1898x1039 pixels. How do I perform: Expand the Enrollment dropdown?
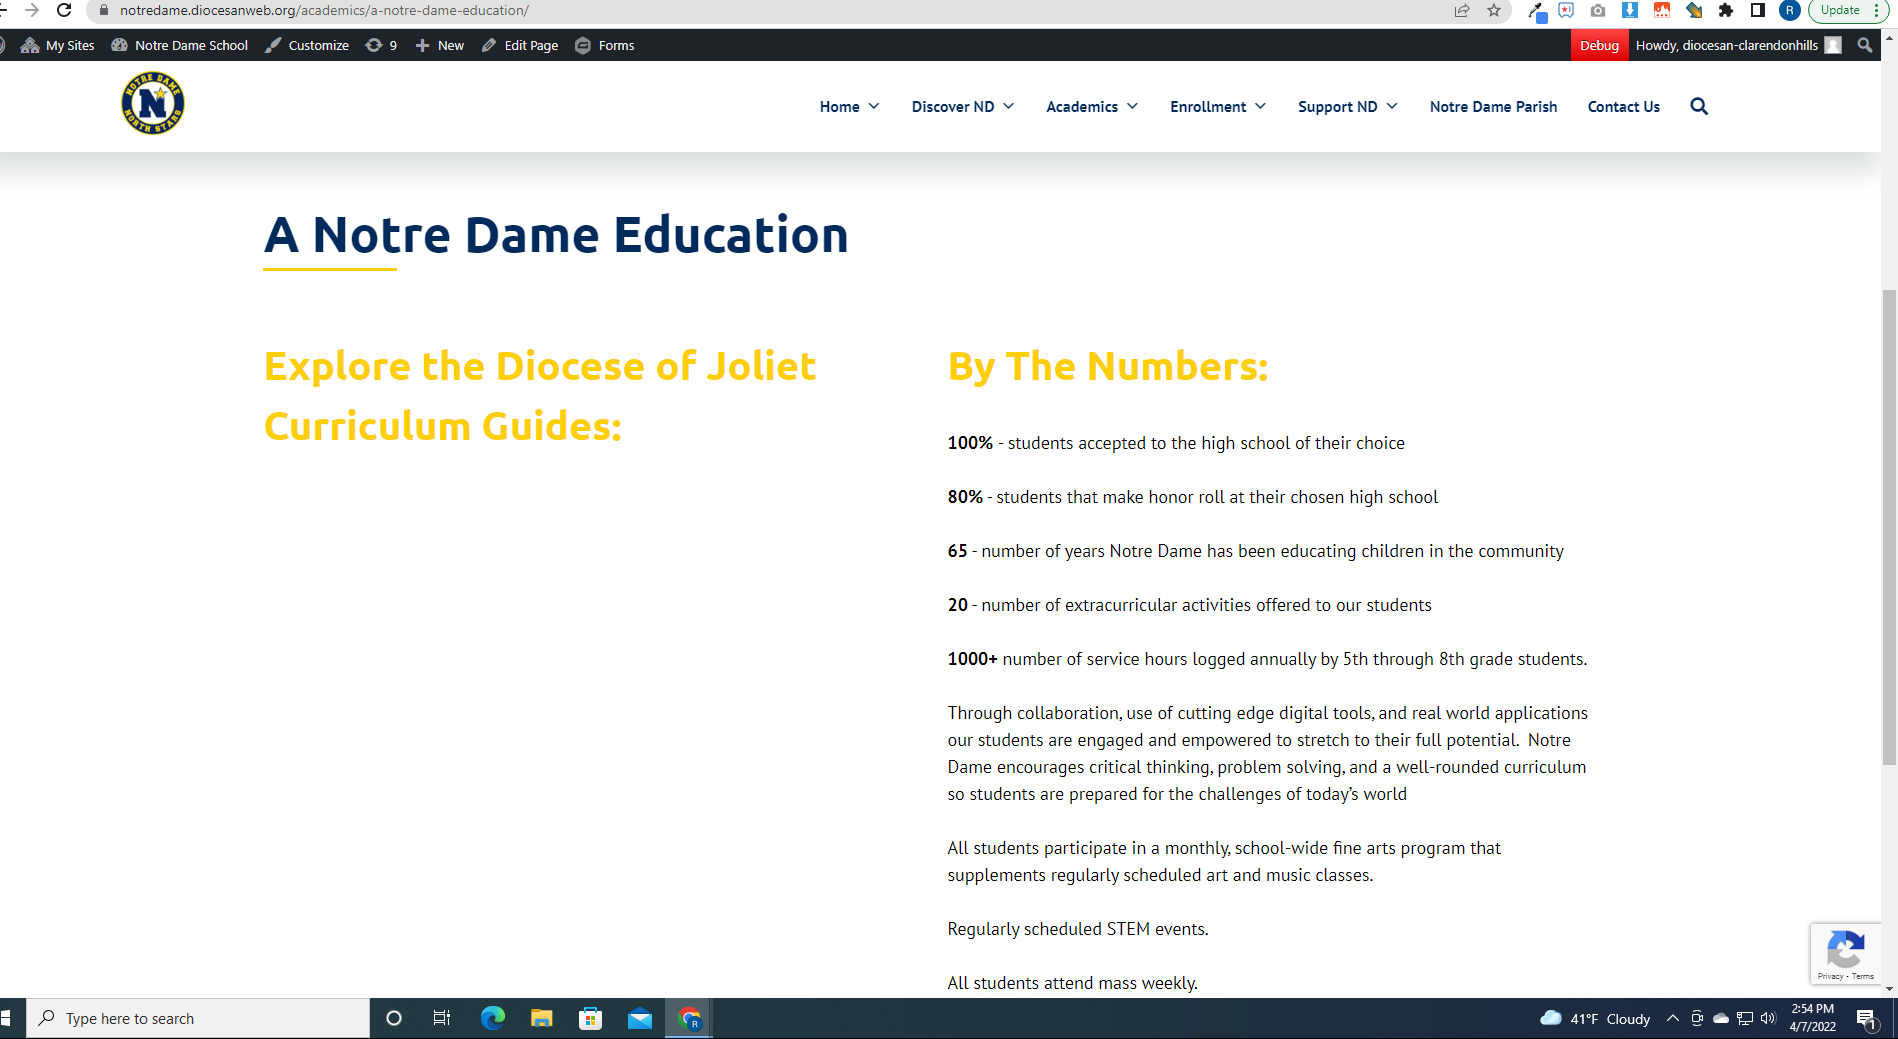point(1217,107)
